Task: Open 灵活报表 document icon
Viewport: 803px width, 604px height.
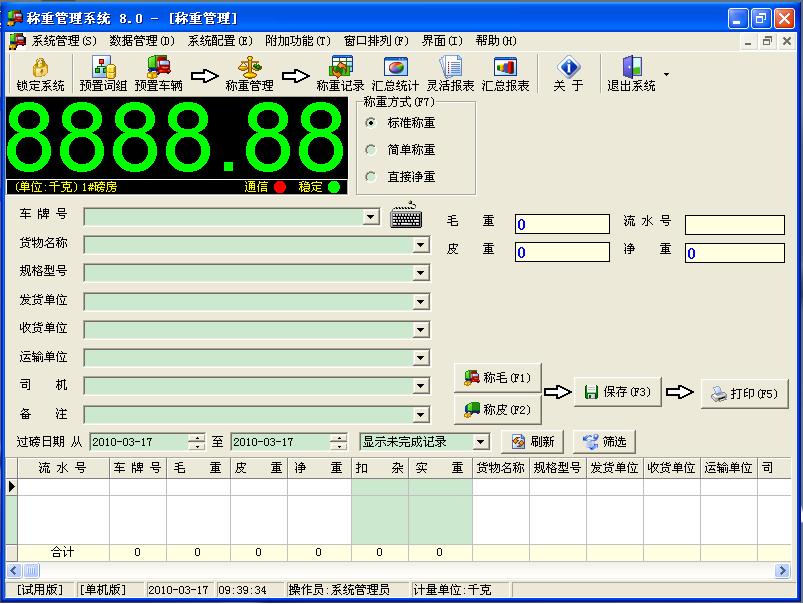Action: (x=451, y=67)
